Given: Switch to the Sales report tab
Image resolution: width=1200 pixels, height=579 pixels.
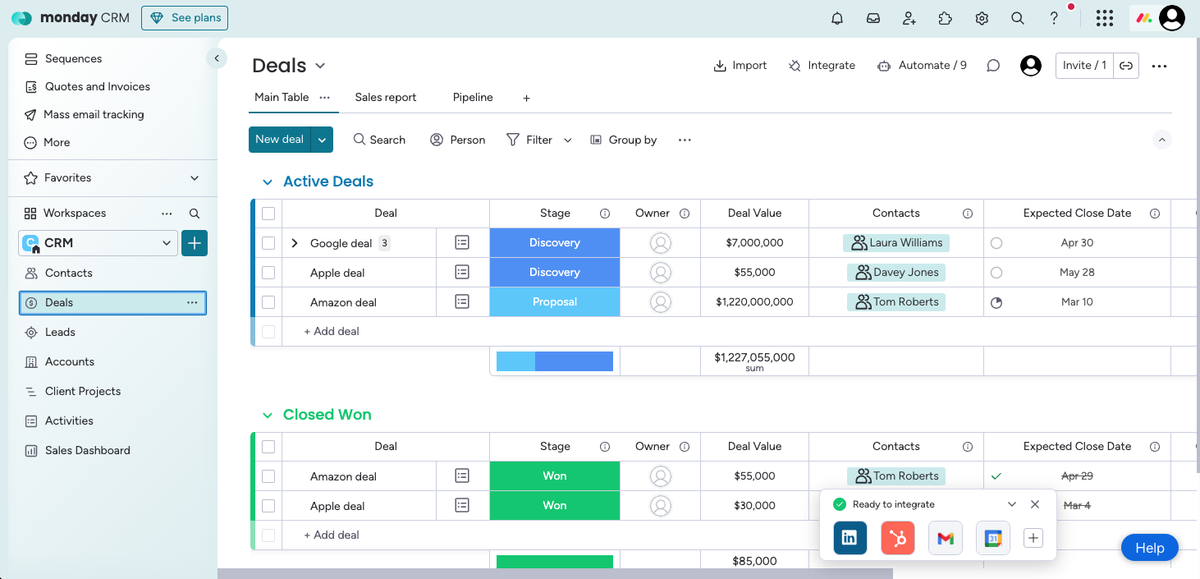Looking at the screenshot, I should 386,97.
